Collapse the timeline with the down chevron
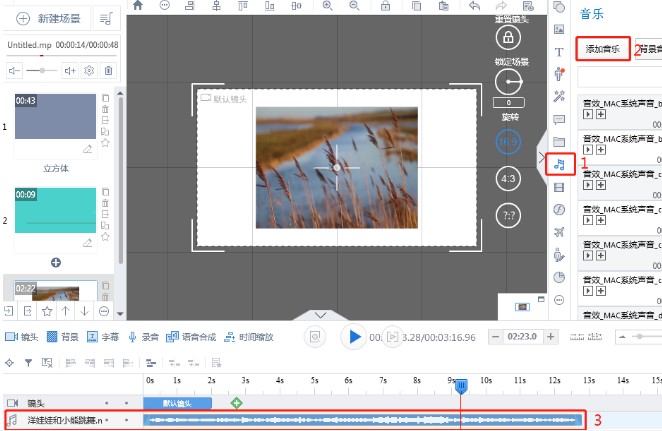Screen dimensions: 662x431 (321, 315)
